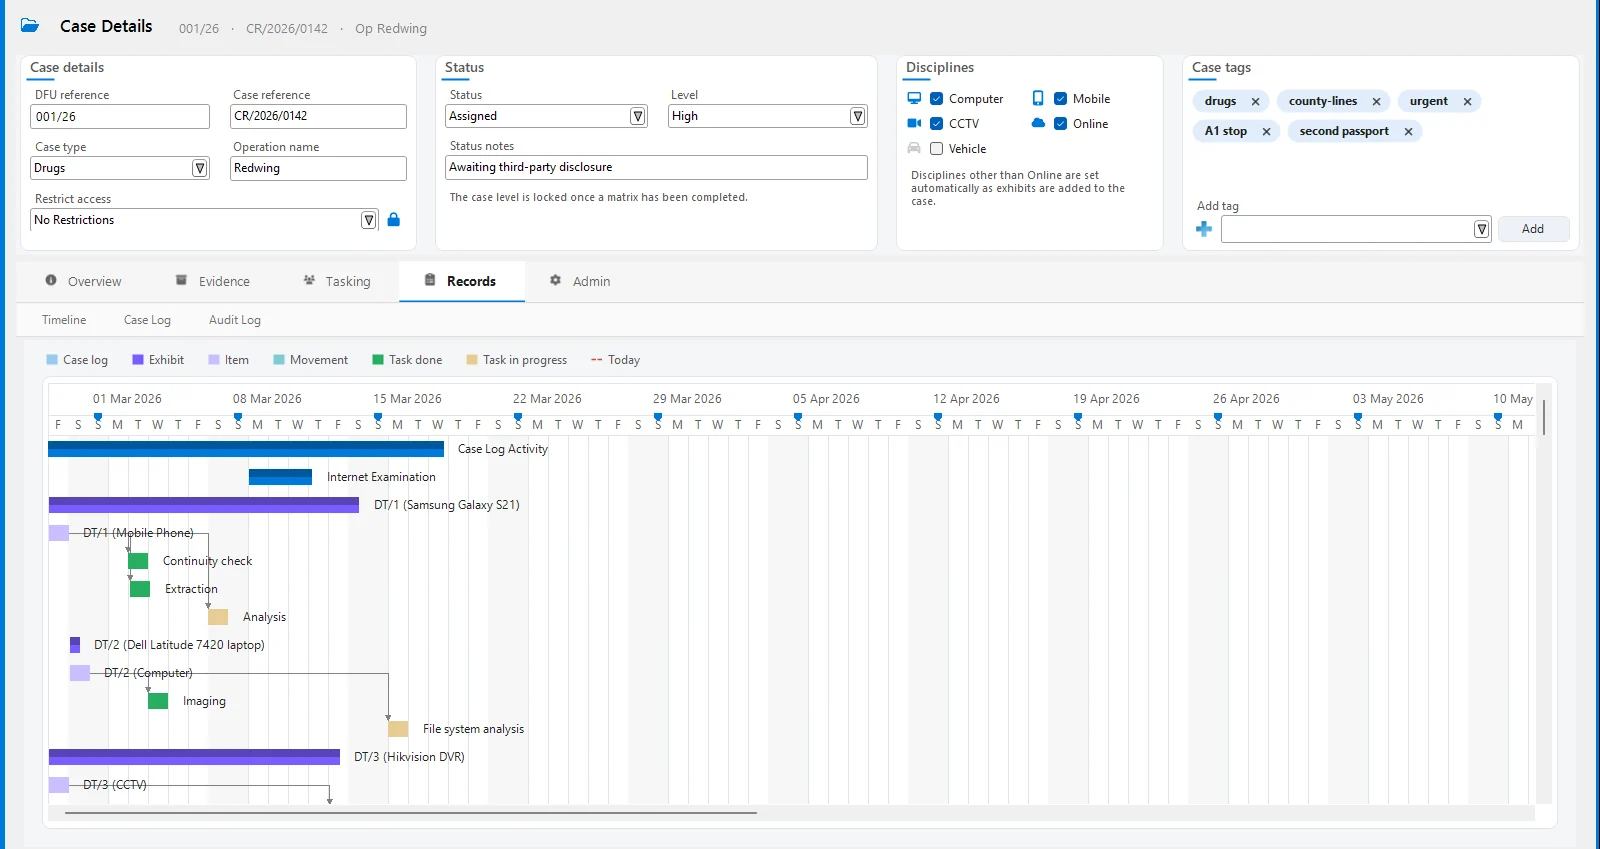The height and width of the screenshot is (849, 1600).
Task: Switch to the Overview tab
Action: [x=83, y=281]
